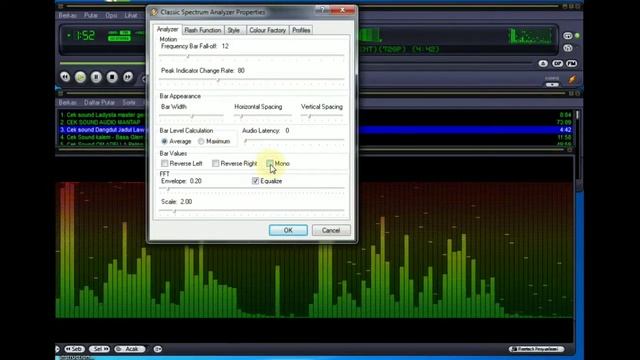Click previous track button in Winamp
This screenshot has height=360, width=640.
pos(65,77)
